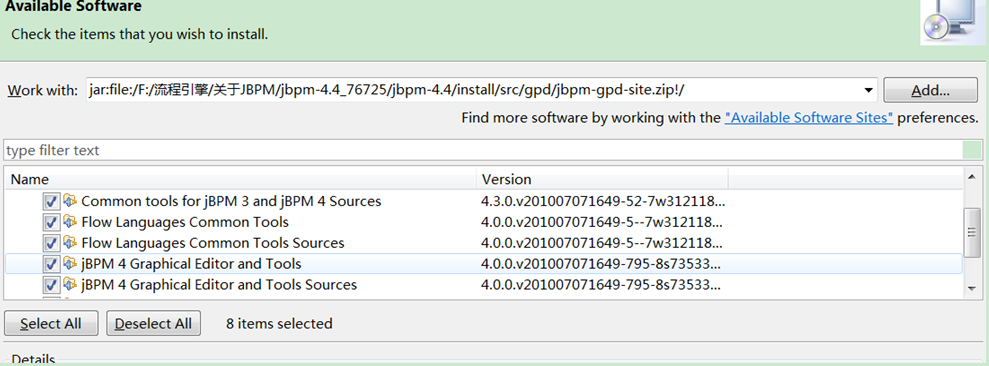Screen dimensions: 989x366
Task: Select jBPM 4 Graphical Editor and Tools Sources text
Action: pyautogui.click(x=219, y=285)
